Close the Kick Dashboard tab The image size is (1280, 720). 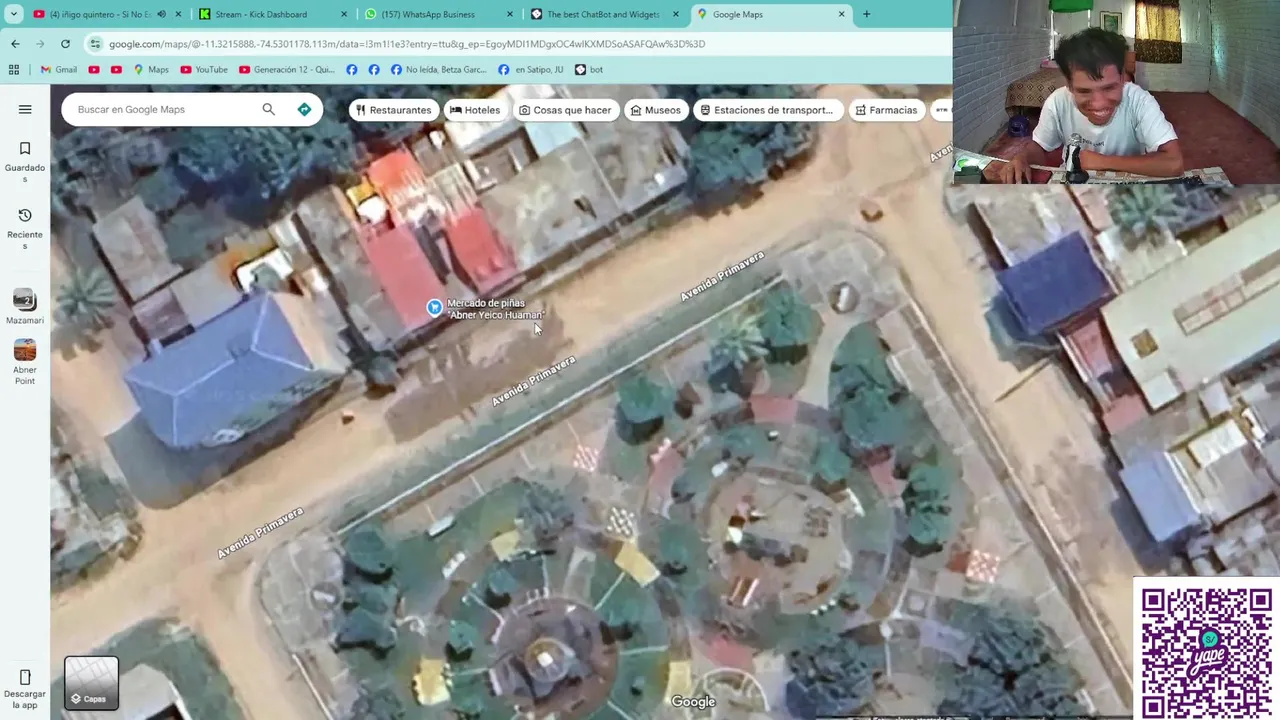pos(343,14)
